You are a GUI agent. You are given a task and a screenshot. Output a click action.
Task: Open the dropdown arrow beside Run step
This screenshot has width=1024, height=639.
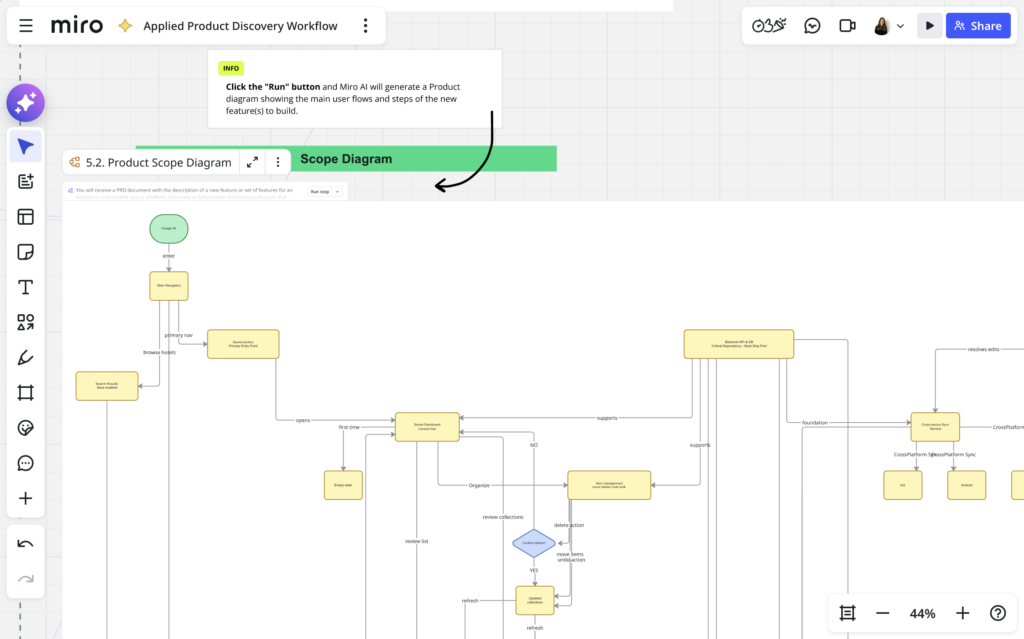(x=337, y=191)
